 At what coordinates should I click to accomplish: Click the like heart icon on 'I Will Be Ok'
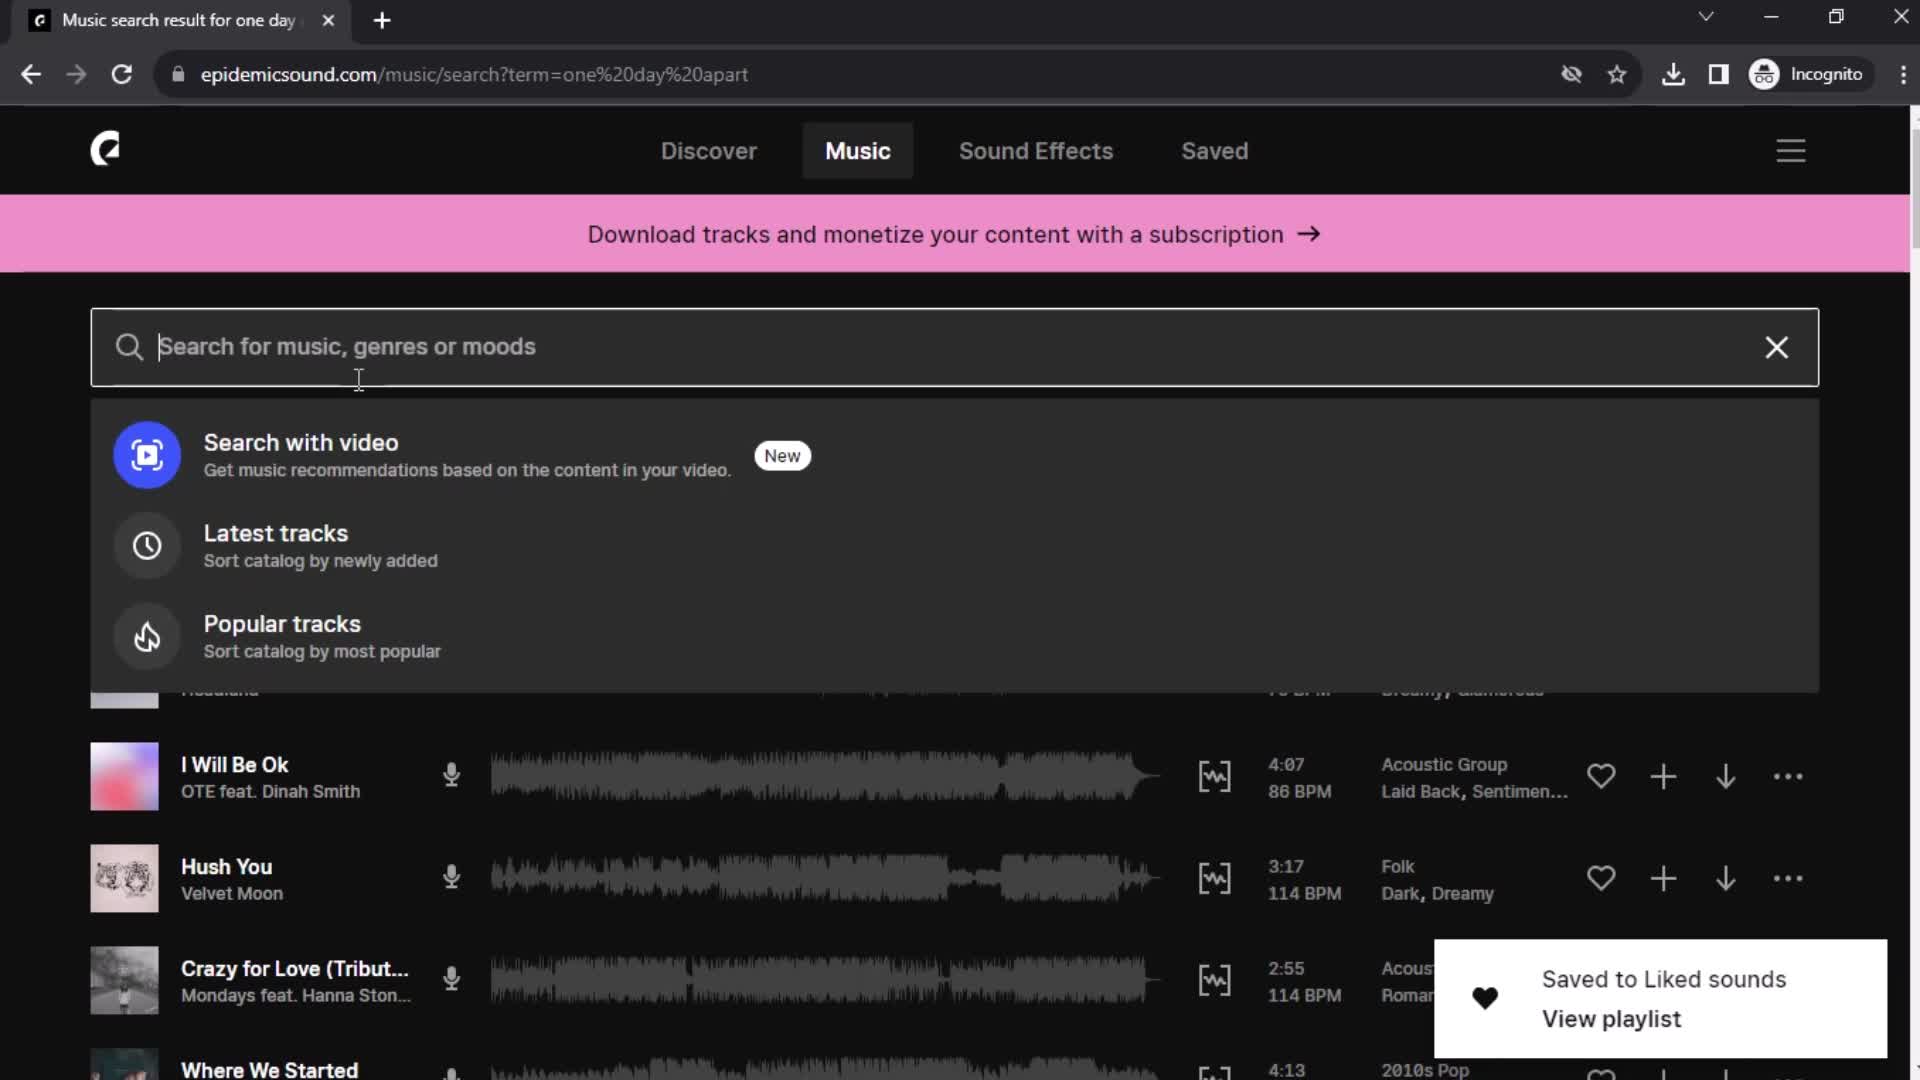(1601, 775)
